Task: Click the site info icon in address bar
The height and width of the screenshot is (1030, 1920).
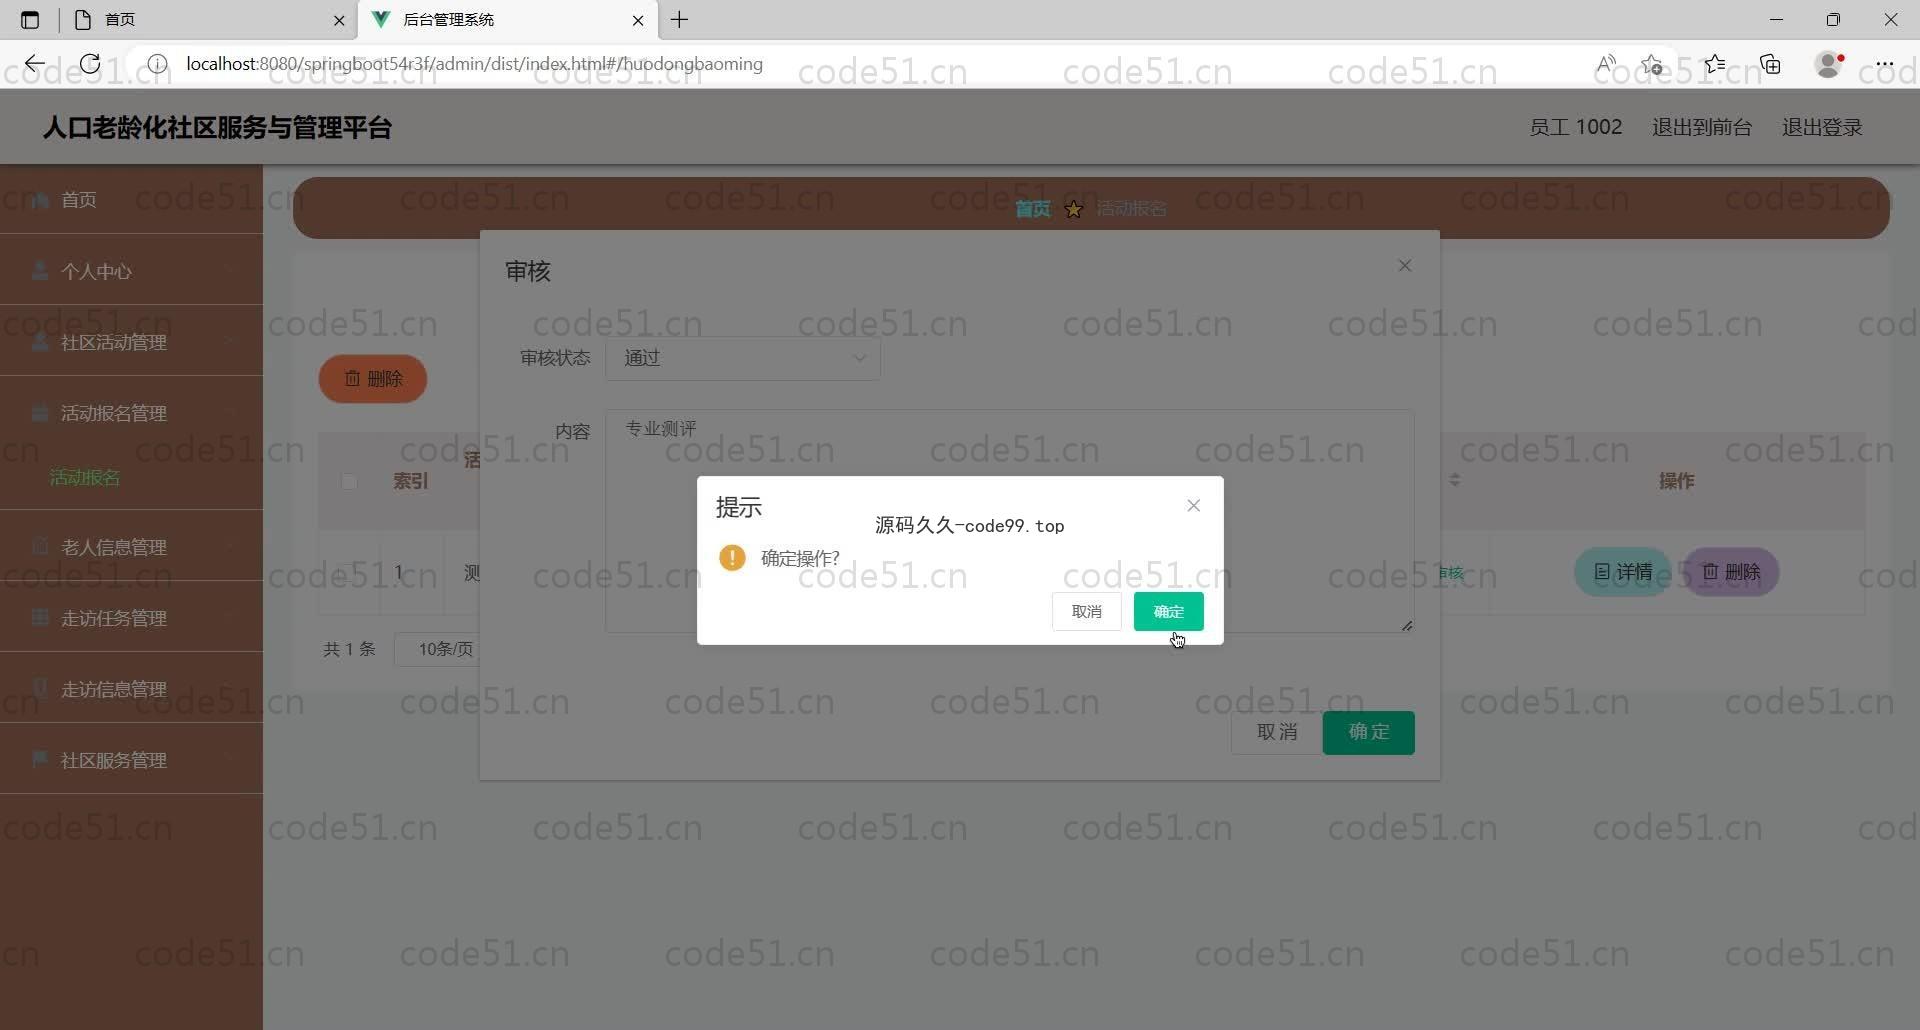Action: (157, 64)
